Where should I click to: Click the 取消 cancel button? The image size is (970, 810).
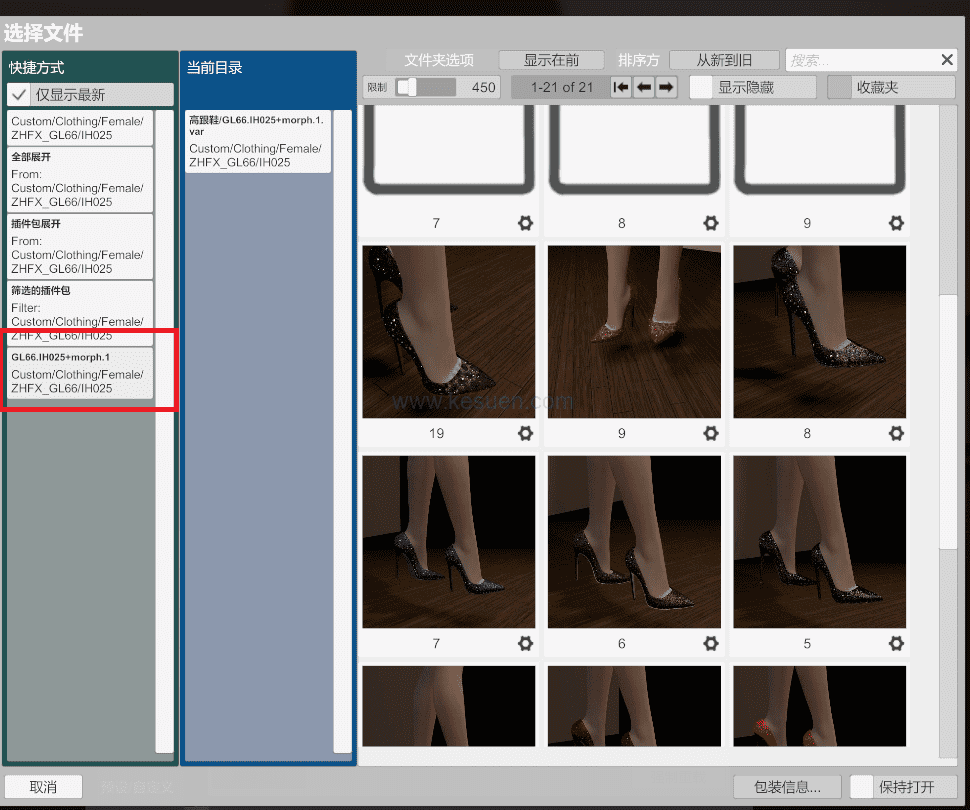pyautogui.click(x=43, y=787)
